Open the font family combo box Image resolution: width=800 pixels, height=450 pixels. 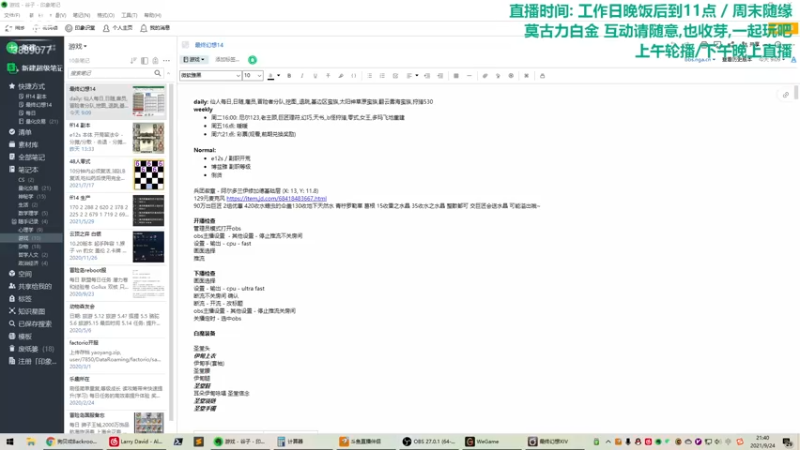210,76
